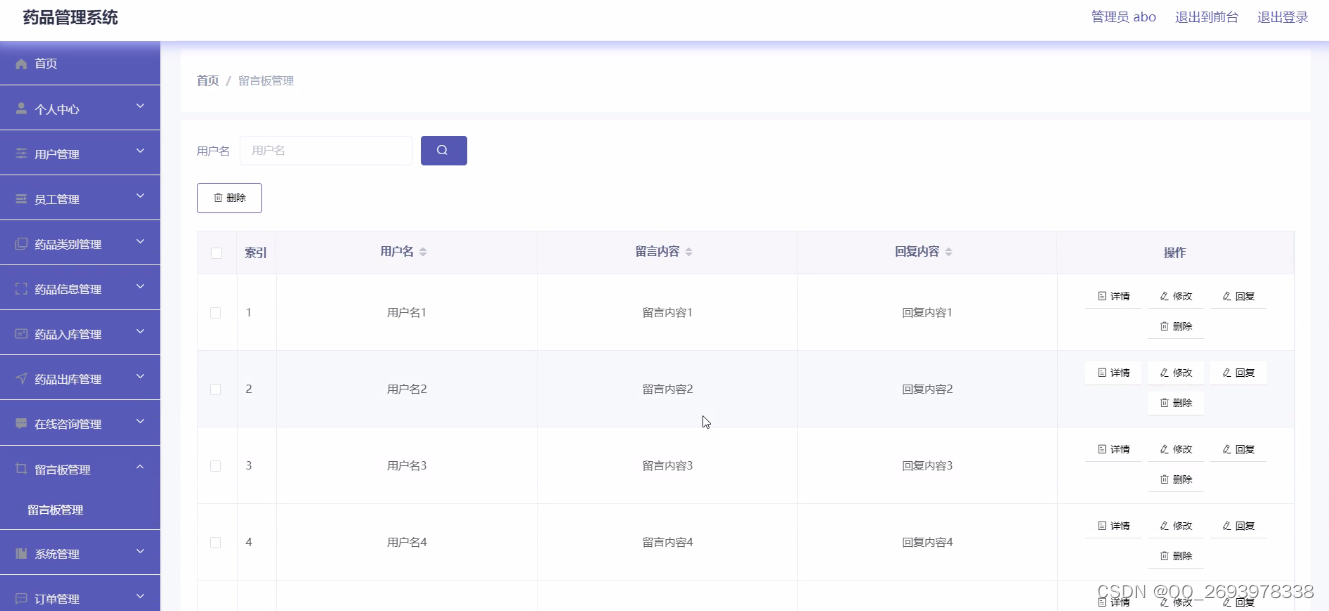Click inside the 用户名 search input field
This screenshot has width=1329, height=611.
[325, 149]
